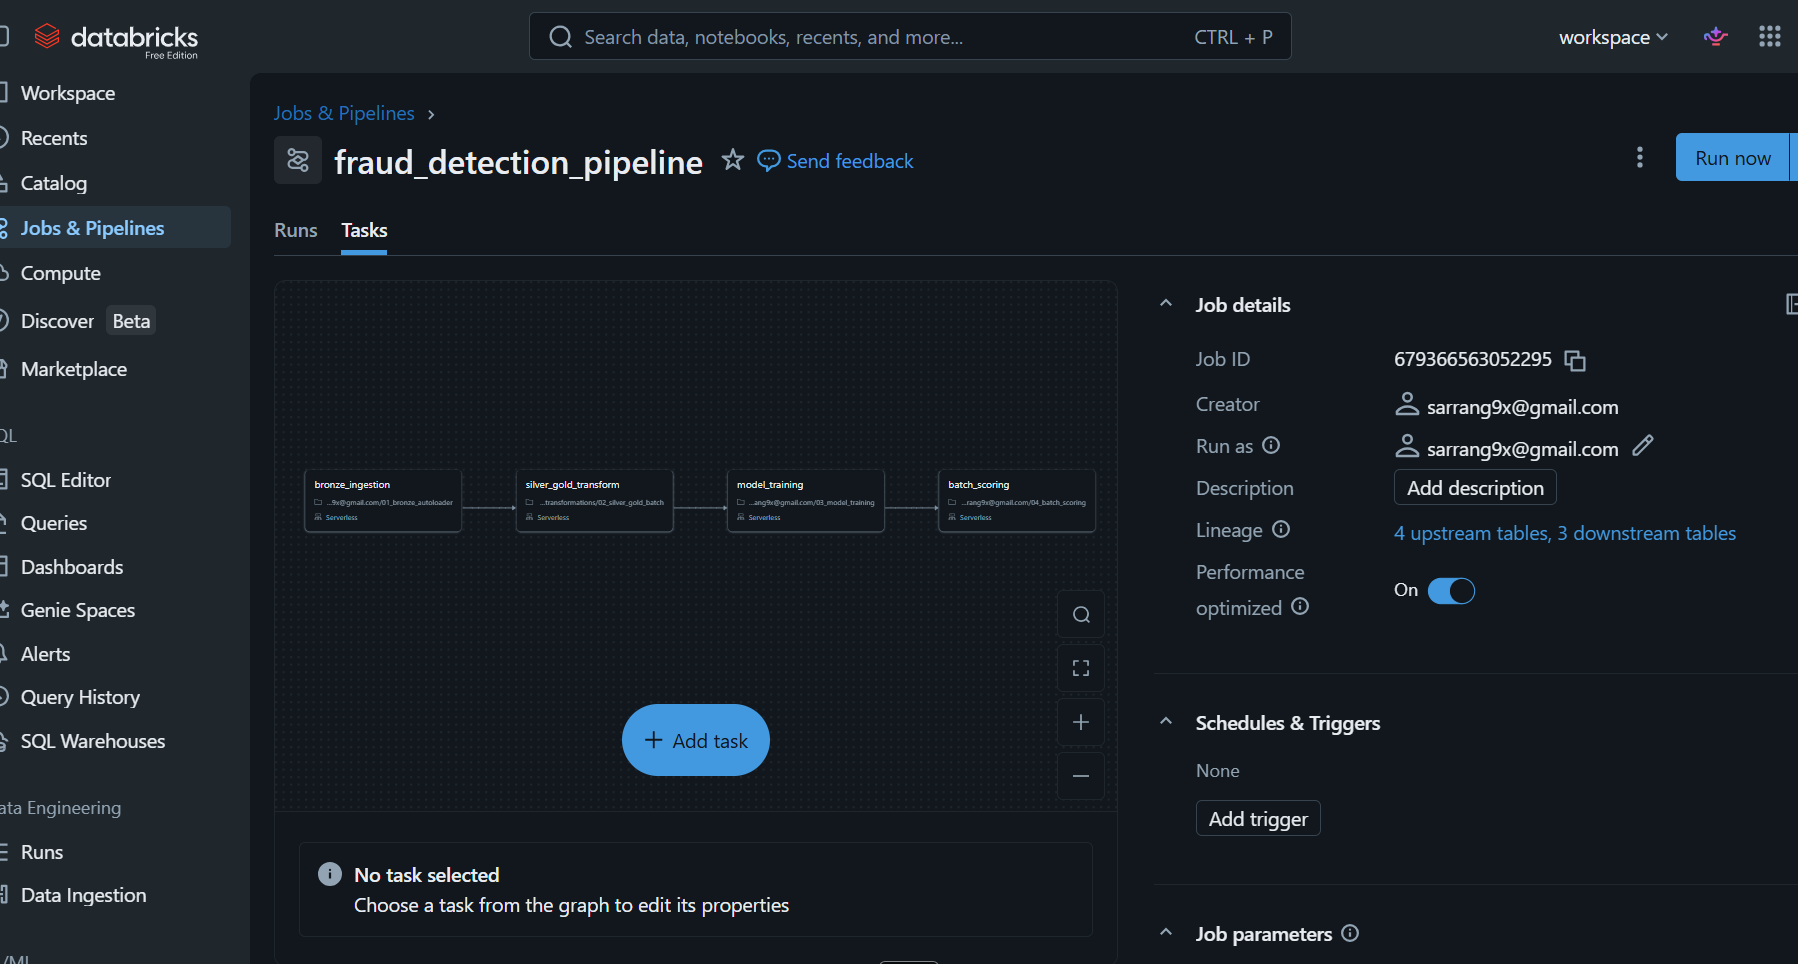Focus the global search field
The image size is (1798, 964).
(910, 37)
